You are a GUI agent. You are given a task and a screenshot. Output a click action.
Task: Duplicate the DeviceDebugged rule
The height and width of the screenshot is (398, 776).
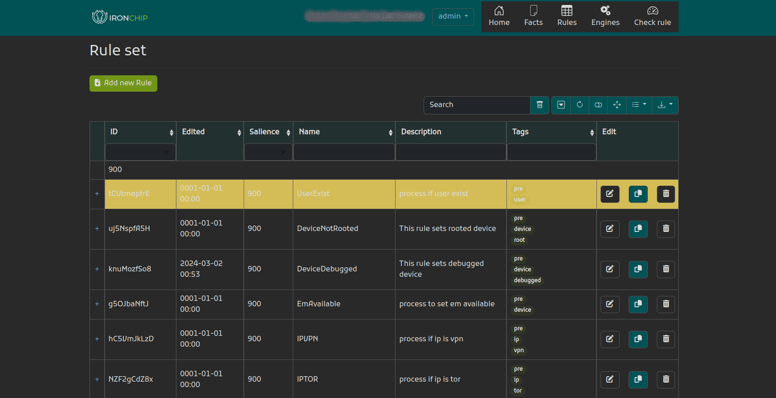tap(638, 269)
